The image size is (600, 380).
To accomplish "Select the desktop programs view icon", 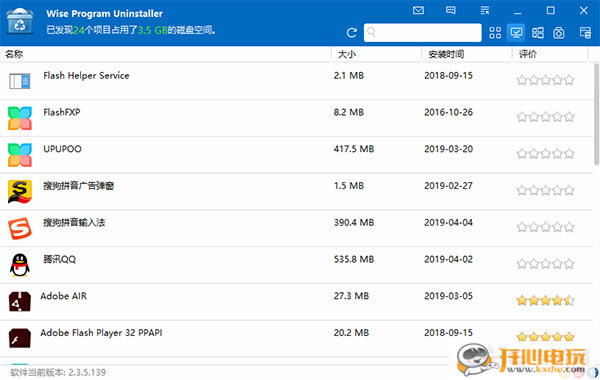I will [x=516, y=33].
